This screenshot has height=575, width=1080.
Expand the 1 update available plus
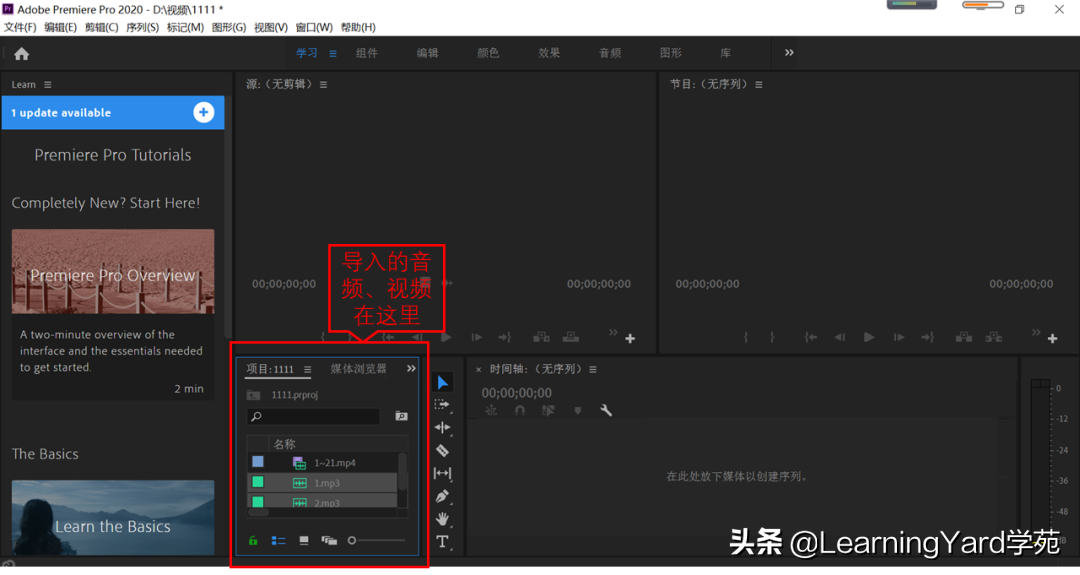[203, 112]
